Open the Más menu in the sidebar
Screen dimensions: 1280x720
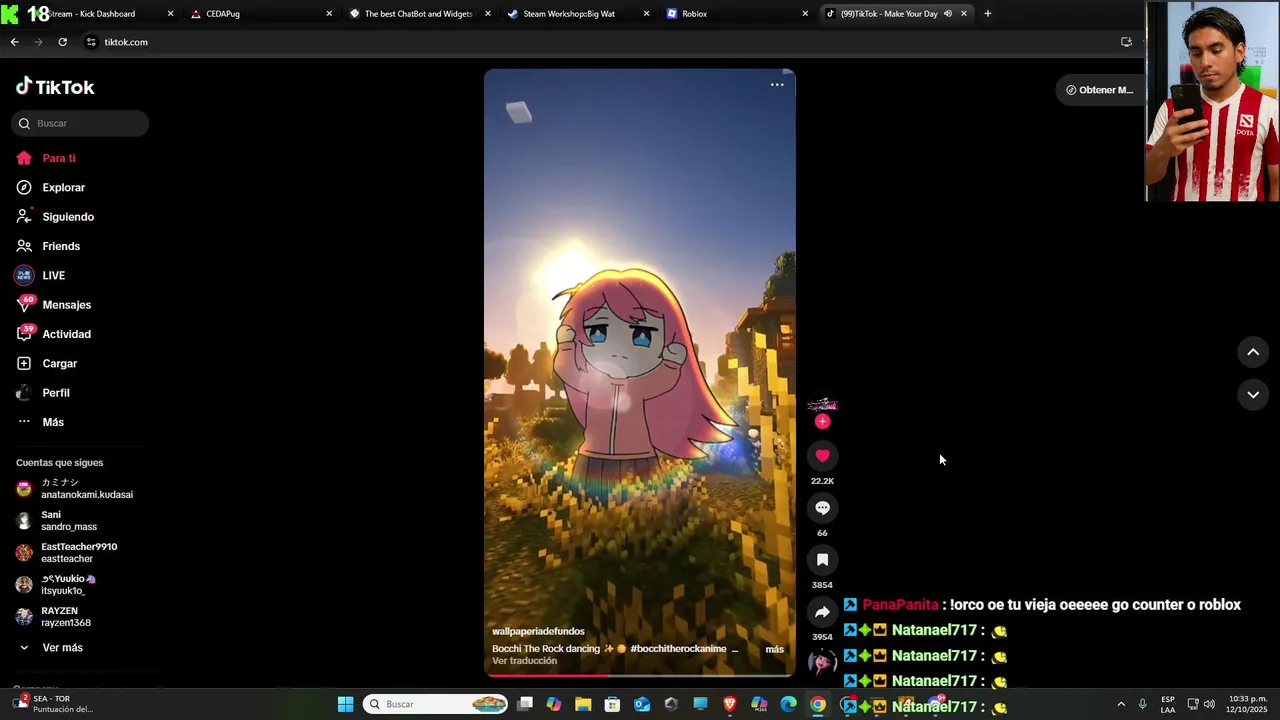(x=40, y=422)
